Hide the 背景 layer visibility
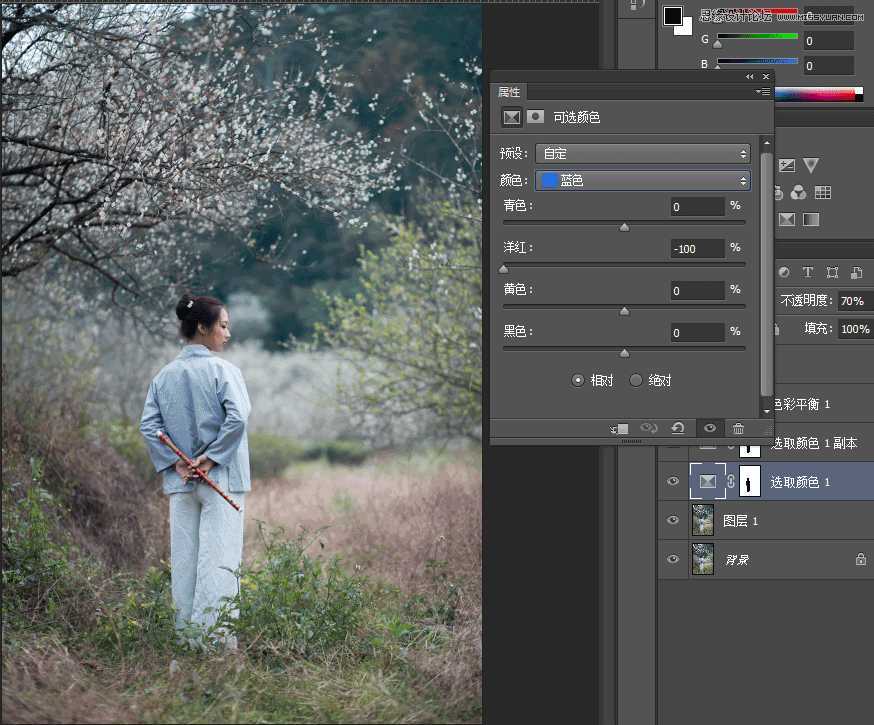The image size is (874, 725). [673, 560]
